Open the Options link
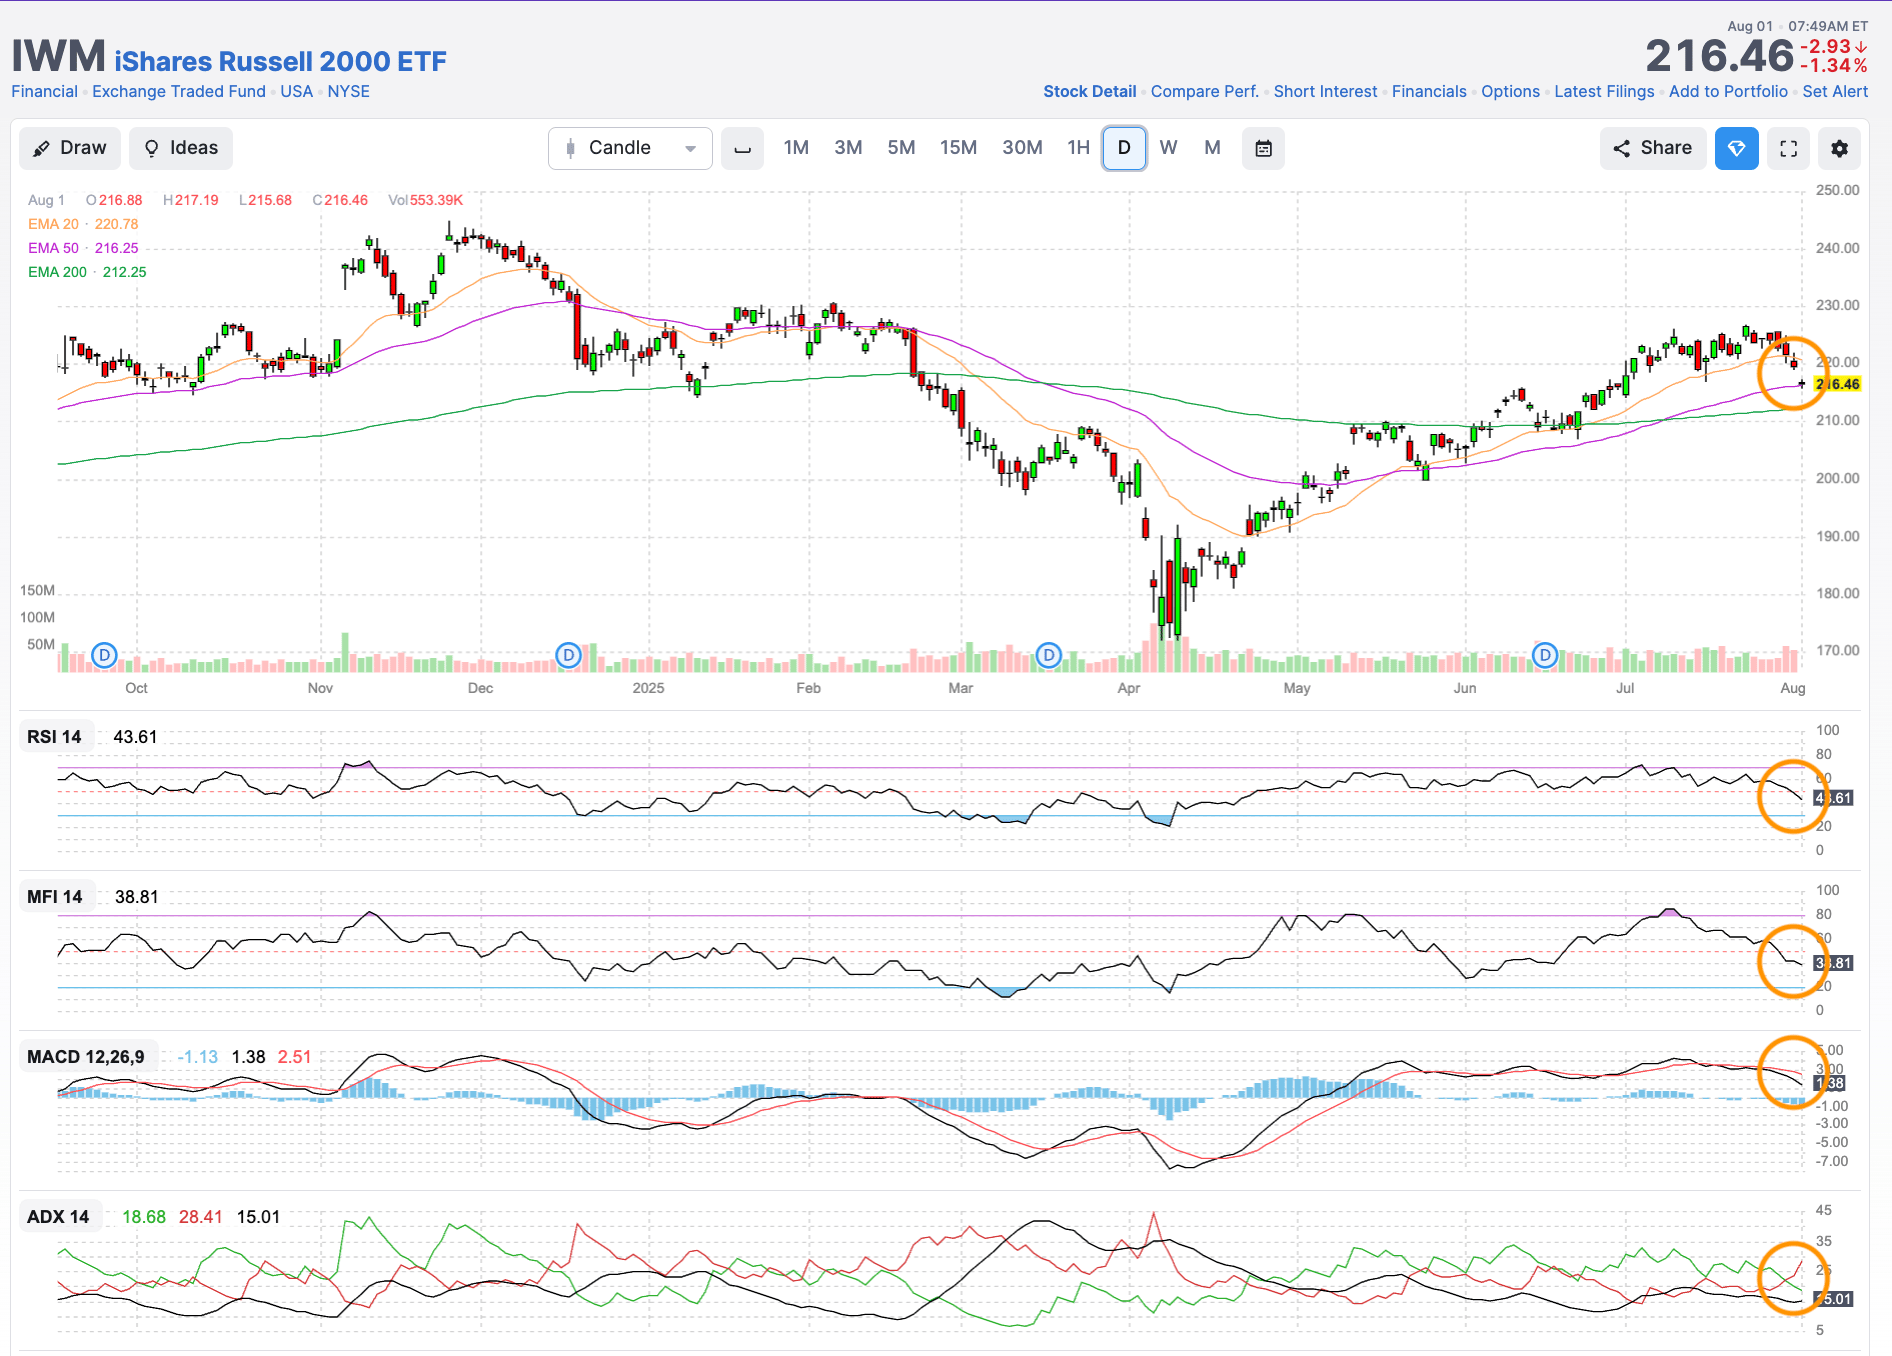The image size is (1892, 1356). pyautogui.click(x=1510, y=91)
